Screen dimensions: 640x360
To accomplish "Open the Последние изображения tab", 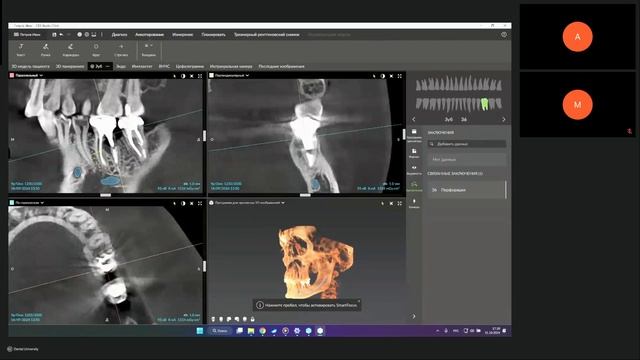I will point(281,66).
